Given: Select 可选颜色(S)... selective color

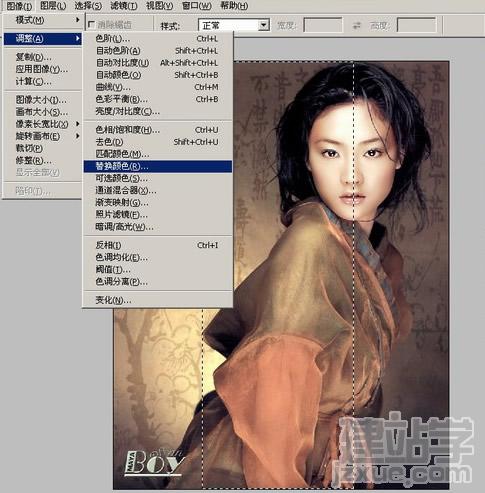Looking at the screenshot, I should (158, 178).
